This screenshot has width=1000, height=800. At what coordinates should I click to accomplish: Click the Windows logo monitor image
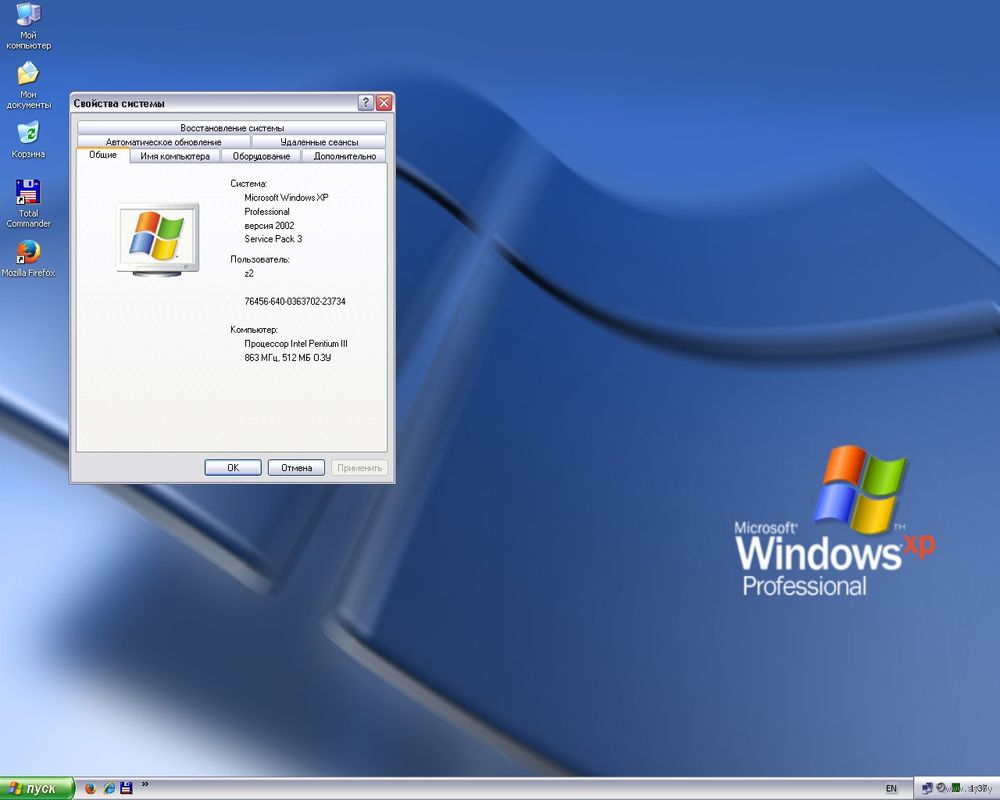(158, 240)
